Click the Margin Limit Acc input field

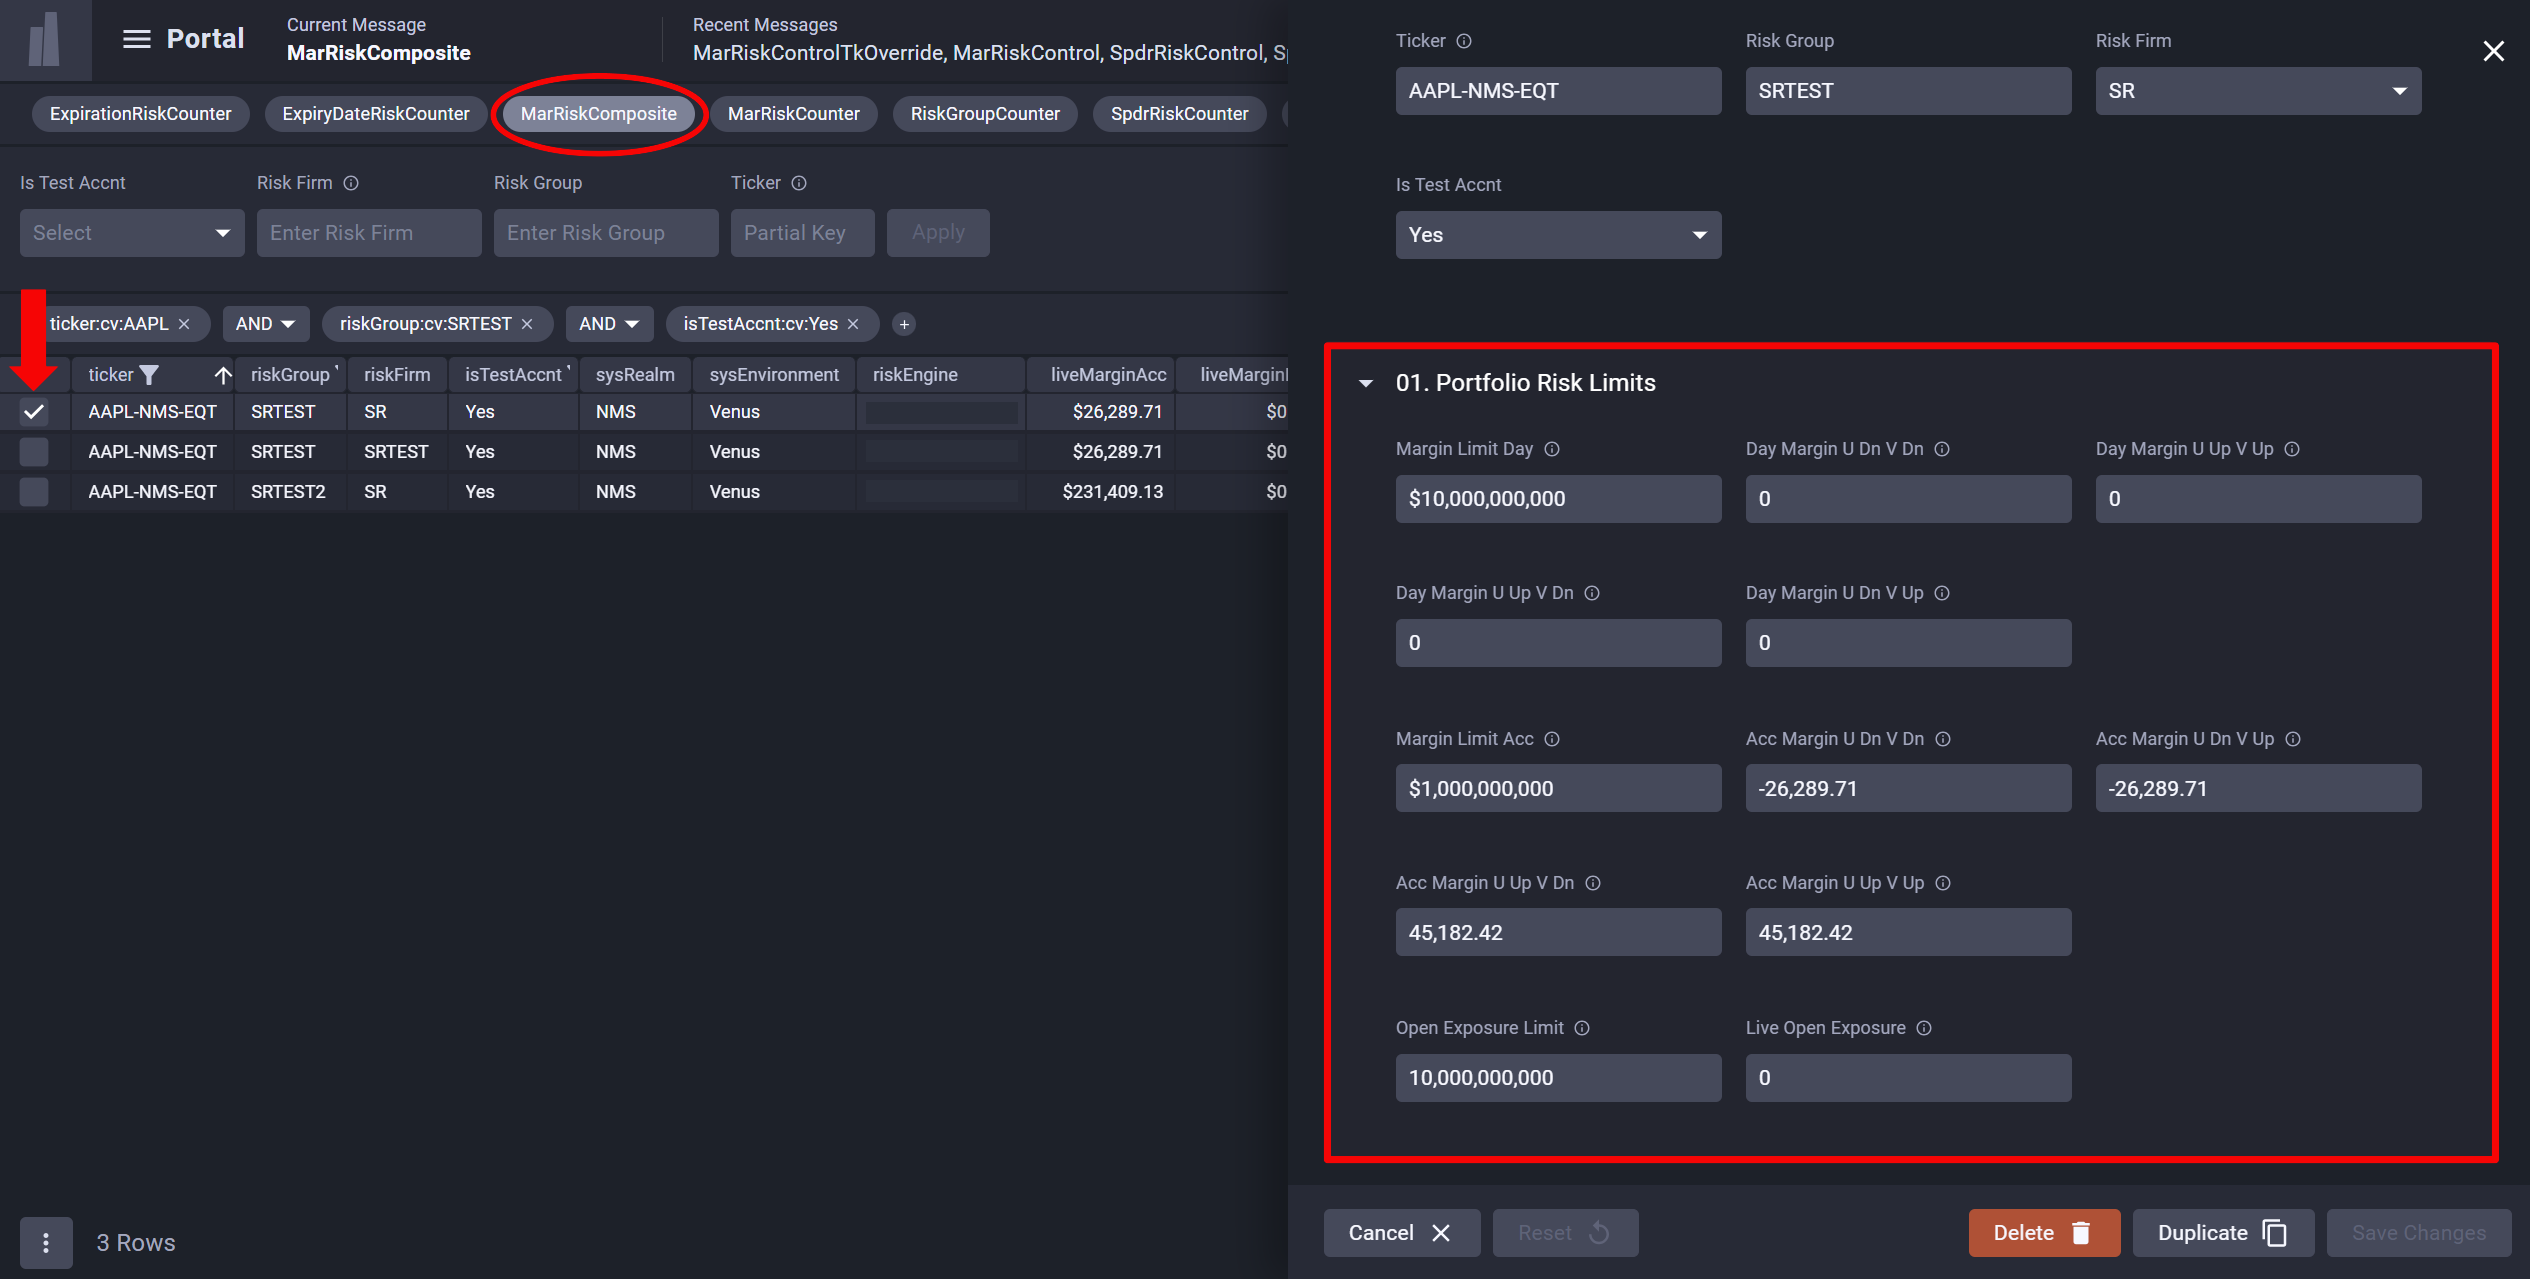coord(1557,788)
